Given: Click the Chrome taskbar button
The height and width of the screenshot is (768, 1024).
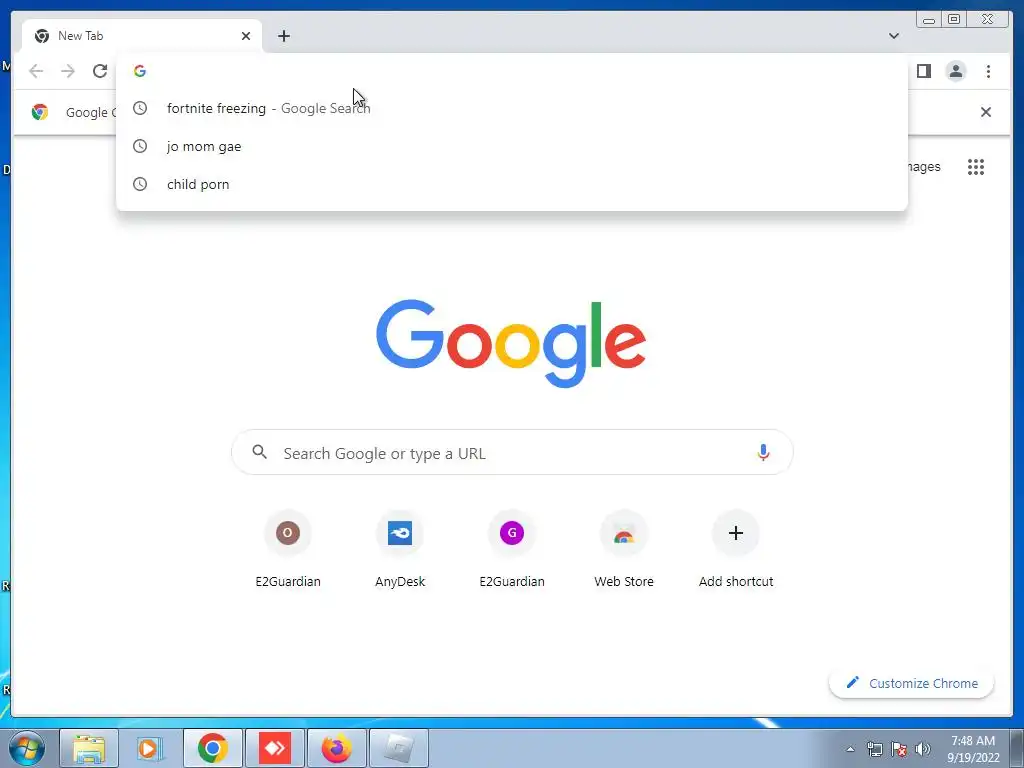Looking at the screenshot, I should point(213,748).
